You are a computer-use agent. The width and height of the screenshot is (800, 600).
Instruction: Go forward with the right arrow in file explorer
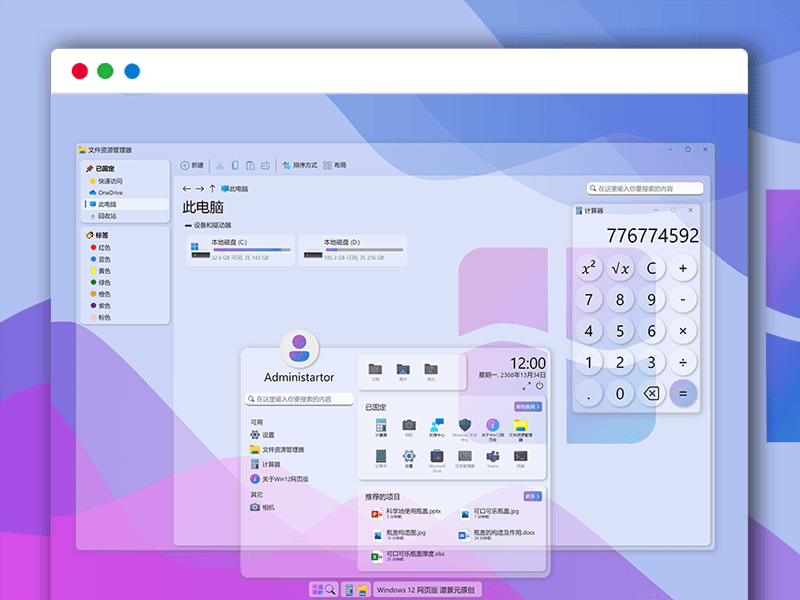[x=199, y=189]
